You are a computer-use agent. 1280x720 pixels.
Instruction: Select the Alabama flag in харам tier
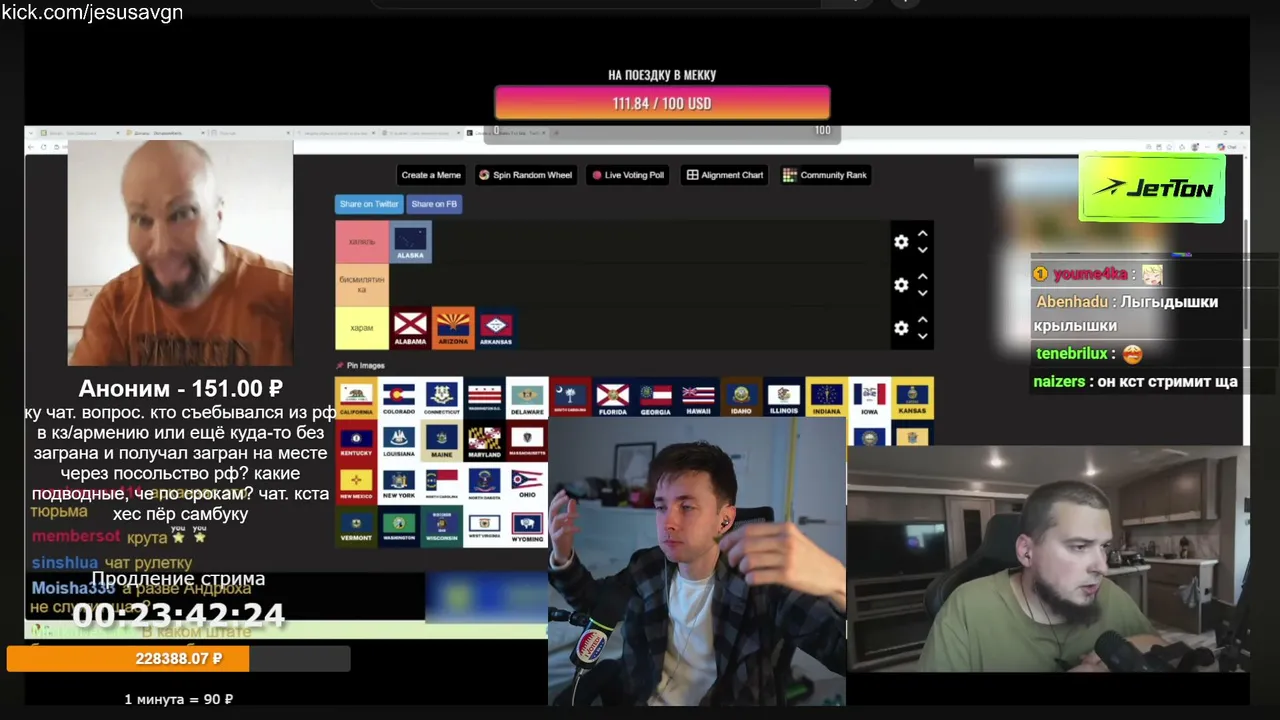[x=410, y=328]
